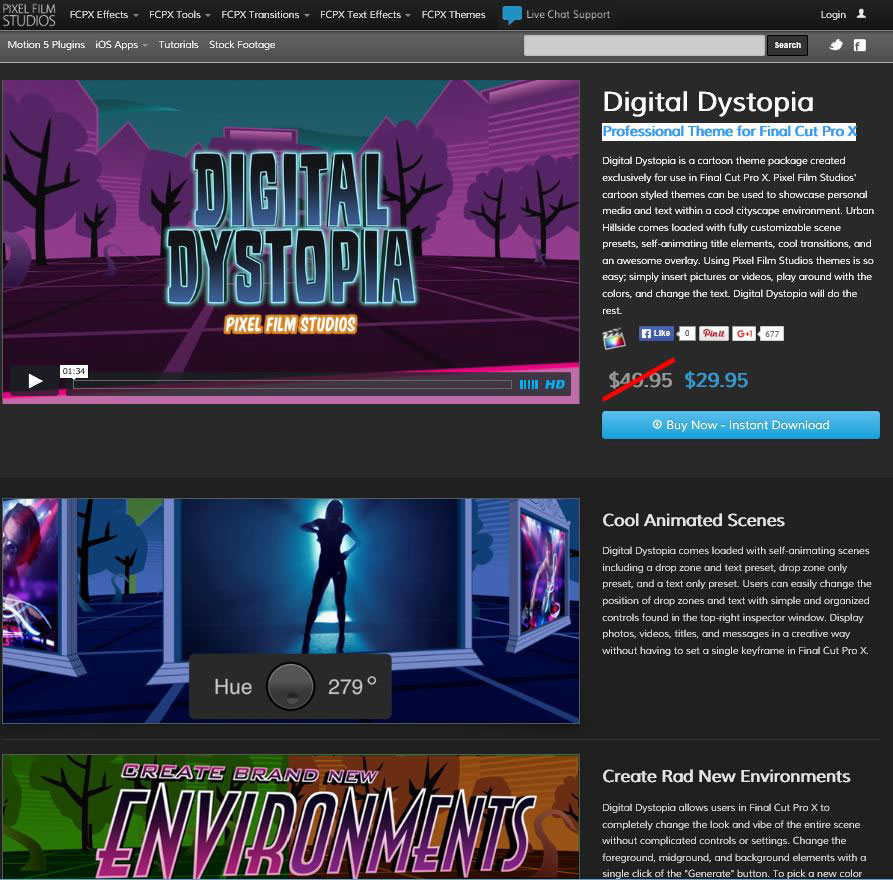893x880 pixels.
Task: Open the Live Chat Support bubble icon
Action: click(511, 15)
